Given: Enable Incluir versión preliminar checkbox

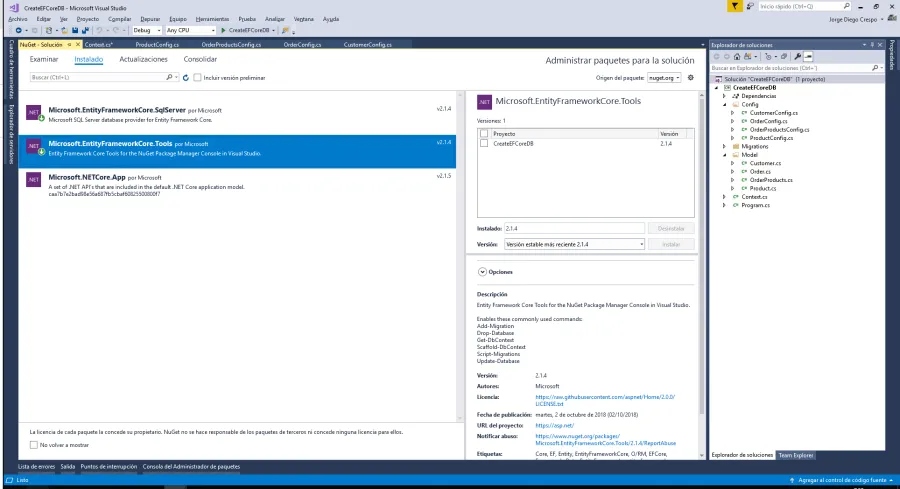Looking at the screenshot, I should point(197,77).
